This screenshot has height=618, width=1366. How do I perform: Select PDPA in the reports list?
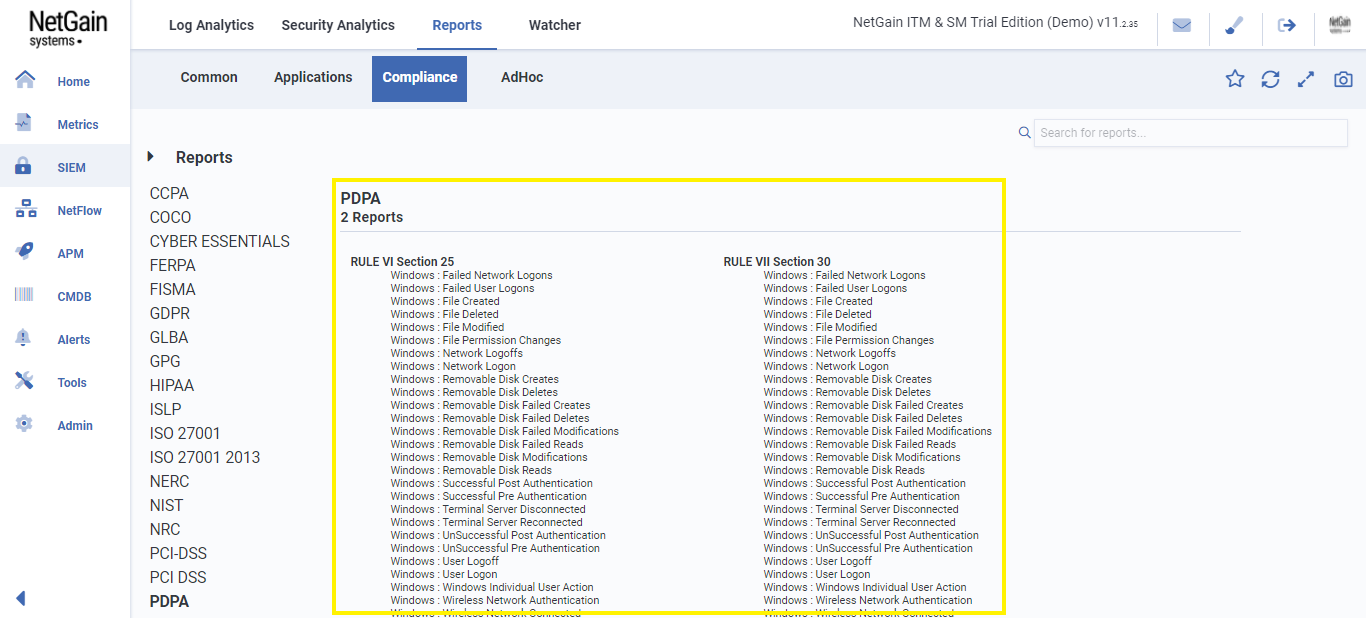169,601
